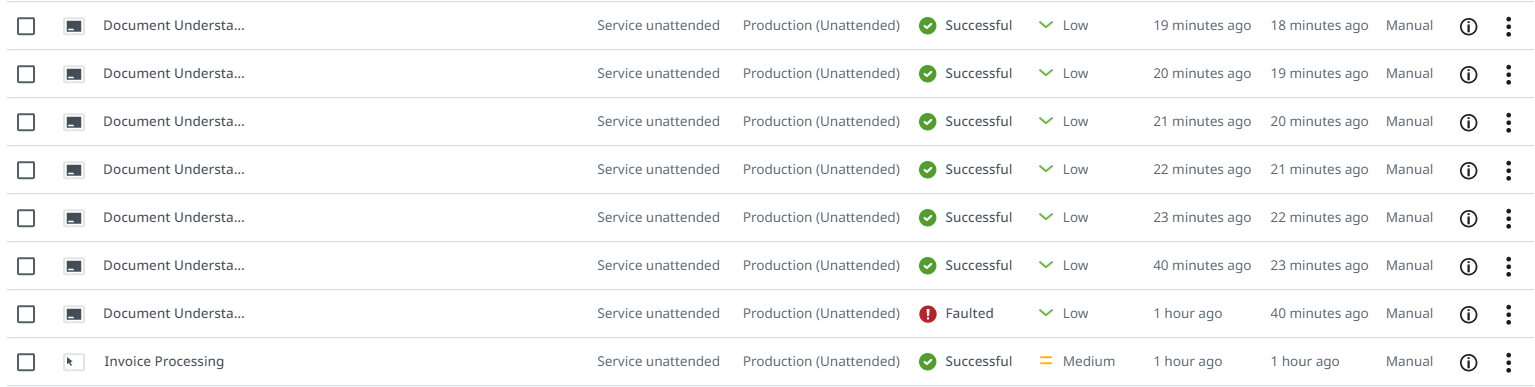Open three-dot menu on the Faulted job row
The width and height of the screenshot is (1535, 387).
click(x=1508, y=314)
